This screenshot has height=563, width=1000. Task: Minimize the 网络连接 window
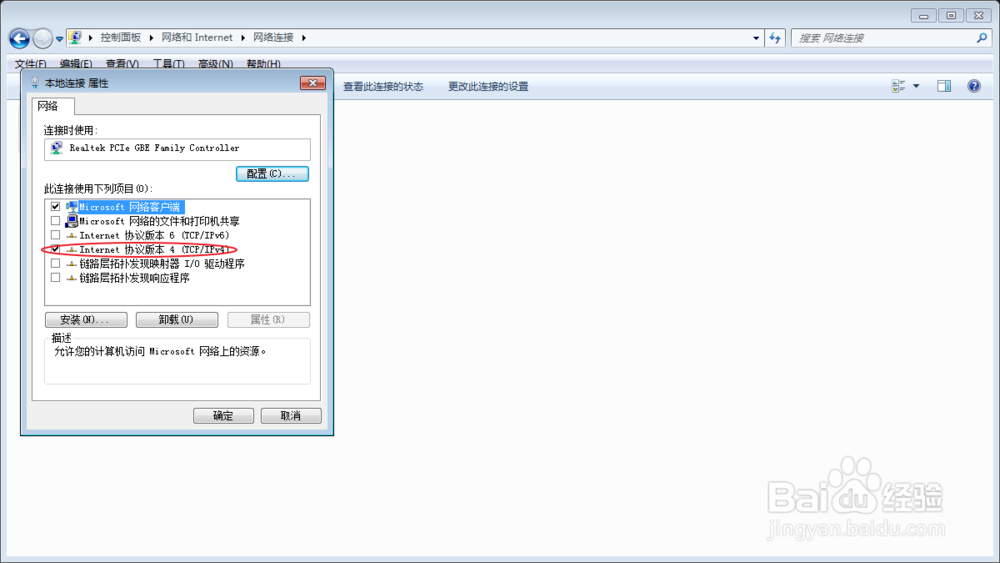coord(923,15)
